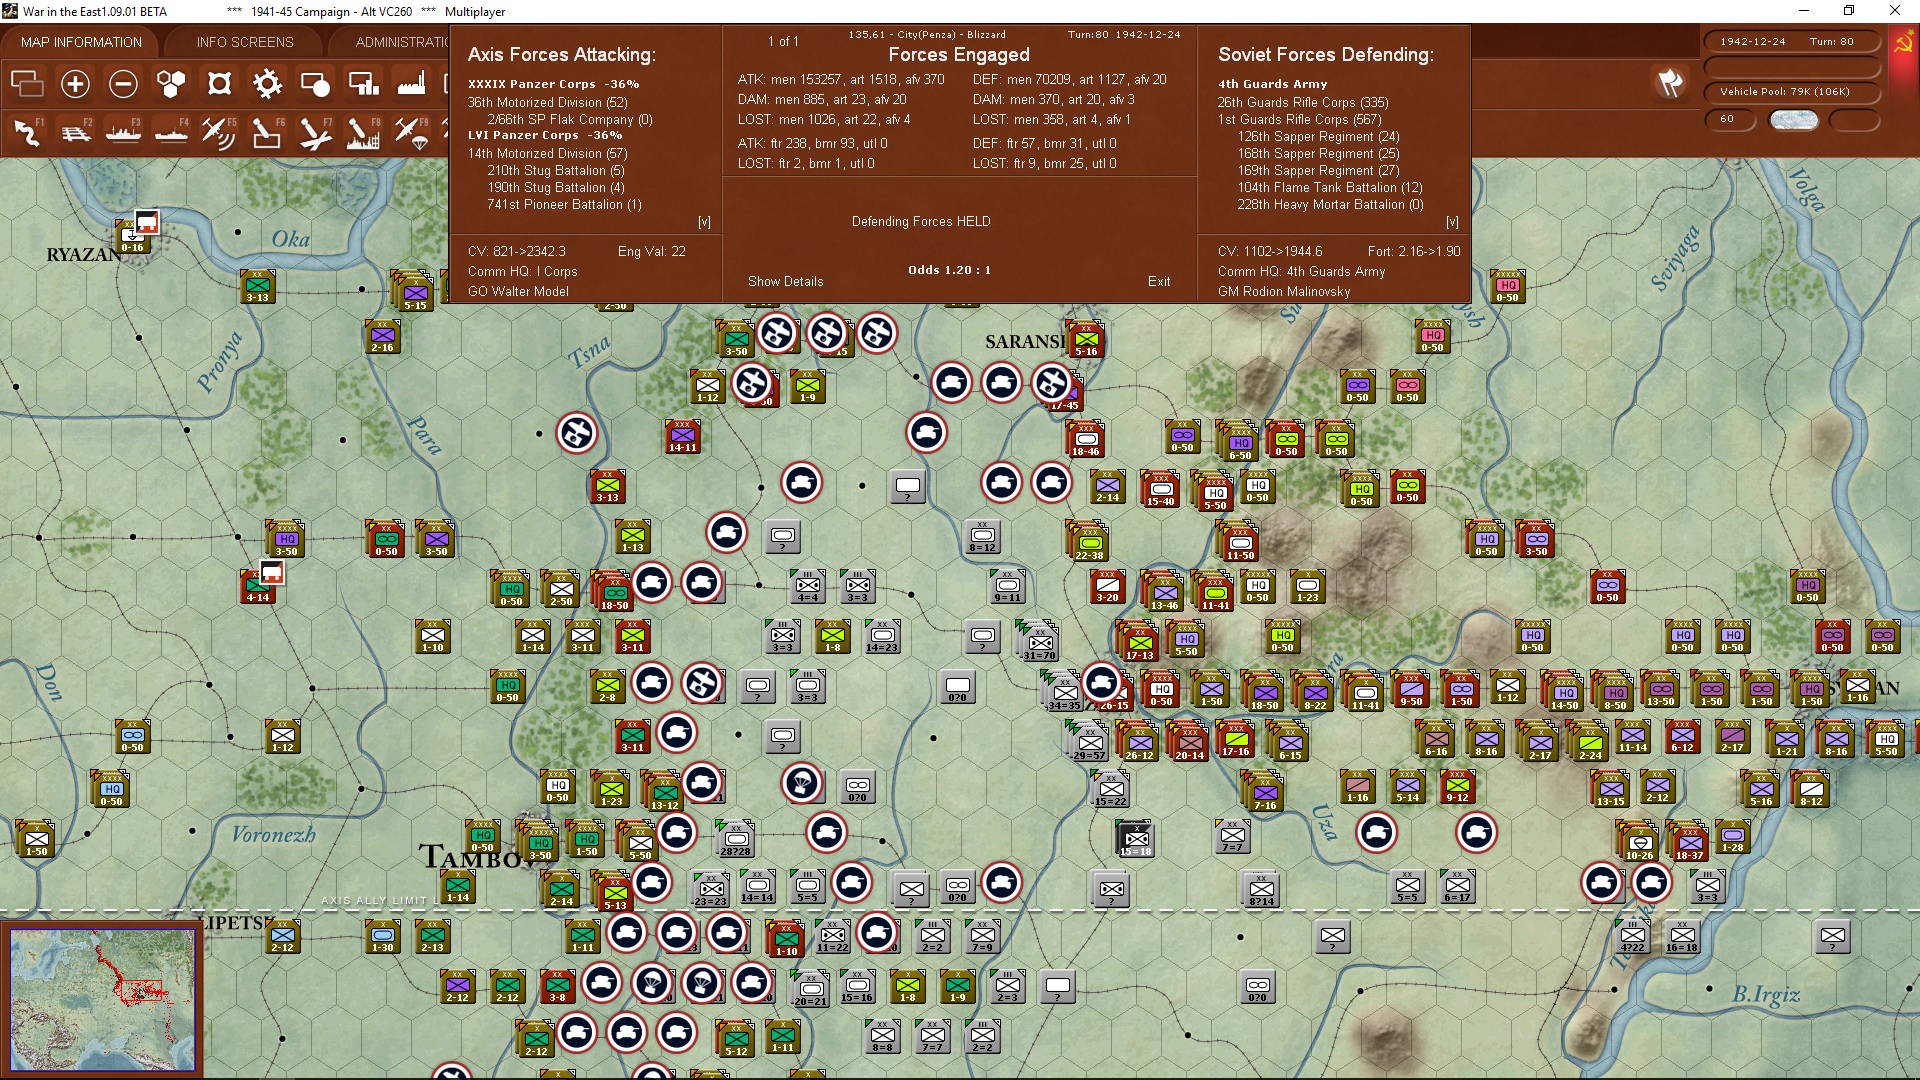Expand the Axis attacking units list
This screenshot has width=1920, height=1080.
coord(705,222)
